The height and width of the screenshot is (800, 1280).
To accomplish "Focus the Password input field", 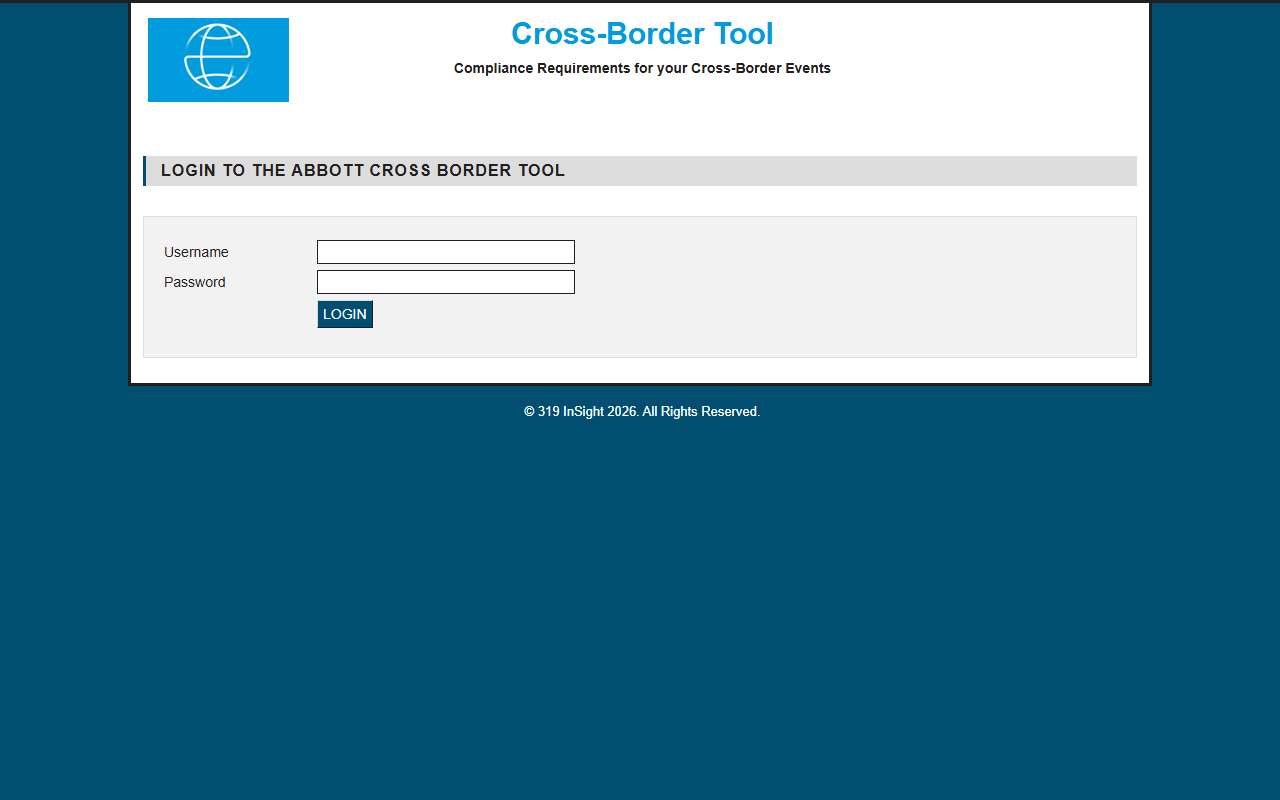I will coord(446,282).
